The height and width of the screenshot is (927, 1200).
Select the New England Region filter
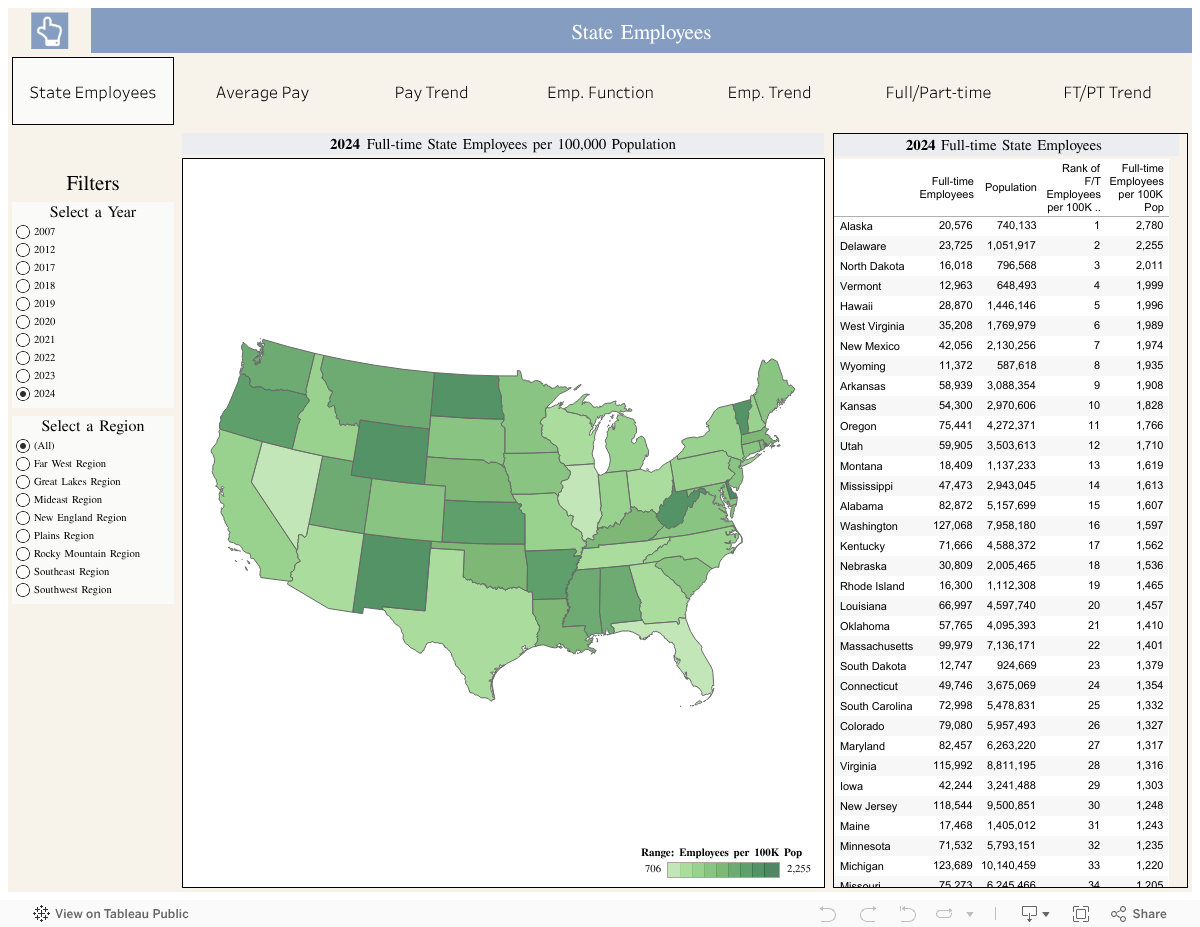23,518
